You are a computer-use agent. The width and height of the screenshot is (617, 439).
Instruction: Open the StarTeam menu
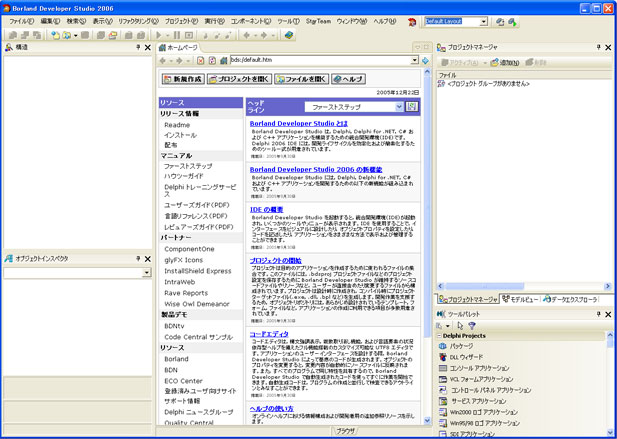tap(318, 21)
